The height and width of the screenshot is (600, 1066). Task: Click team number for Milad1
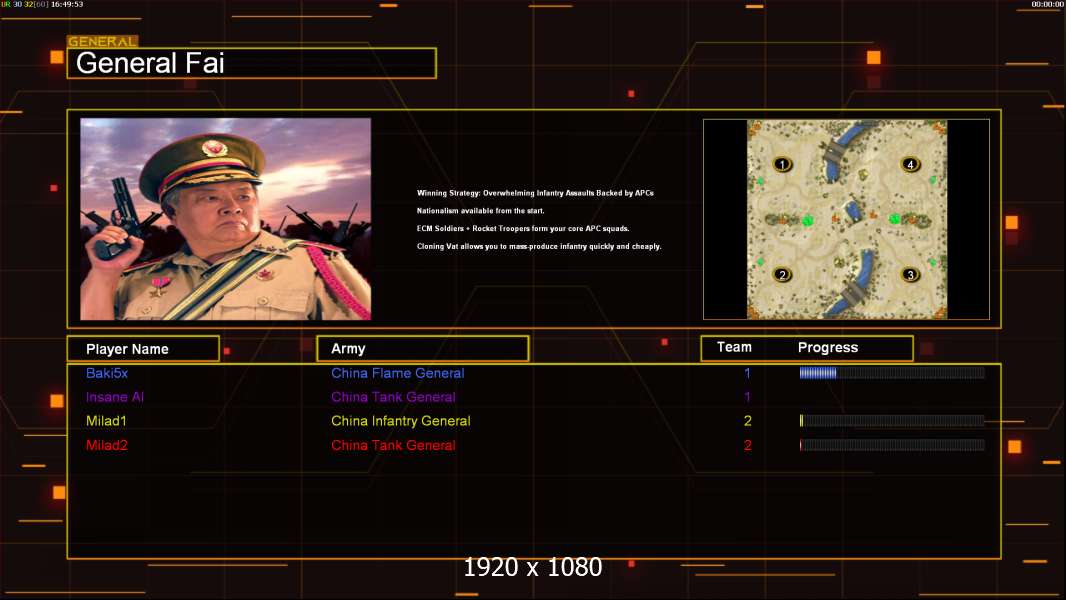(x=747, y=421)
